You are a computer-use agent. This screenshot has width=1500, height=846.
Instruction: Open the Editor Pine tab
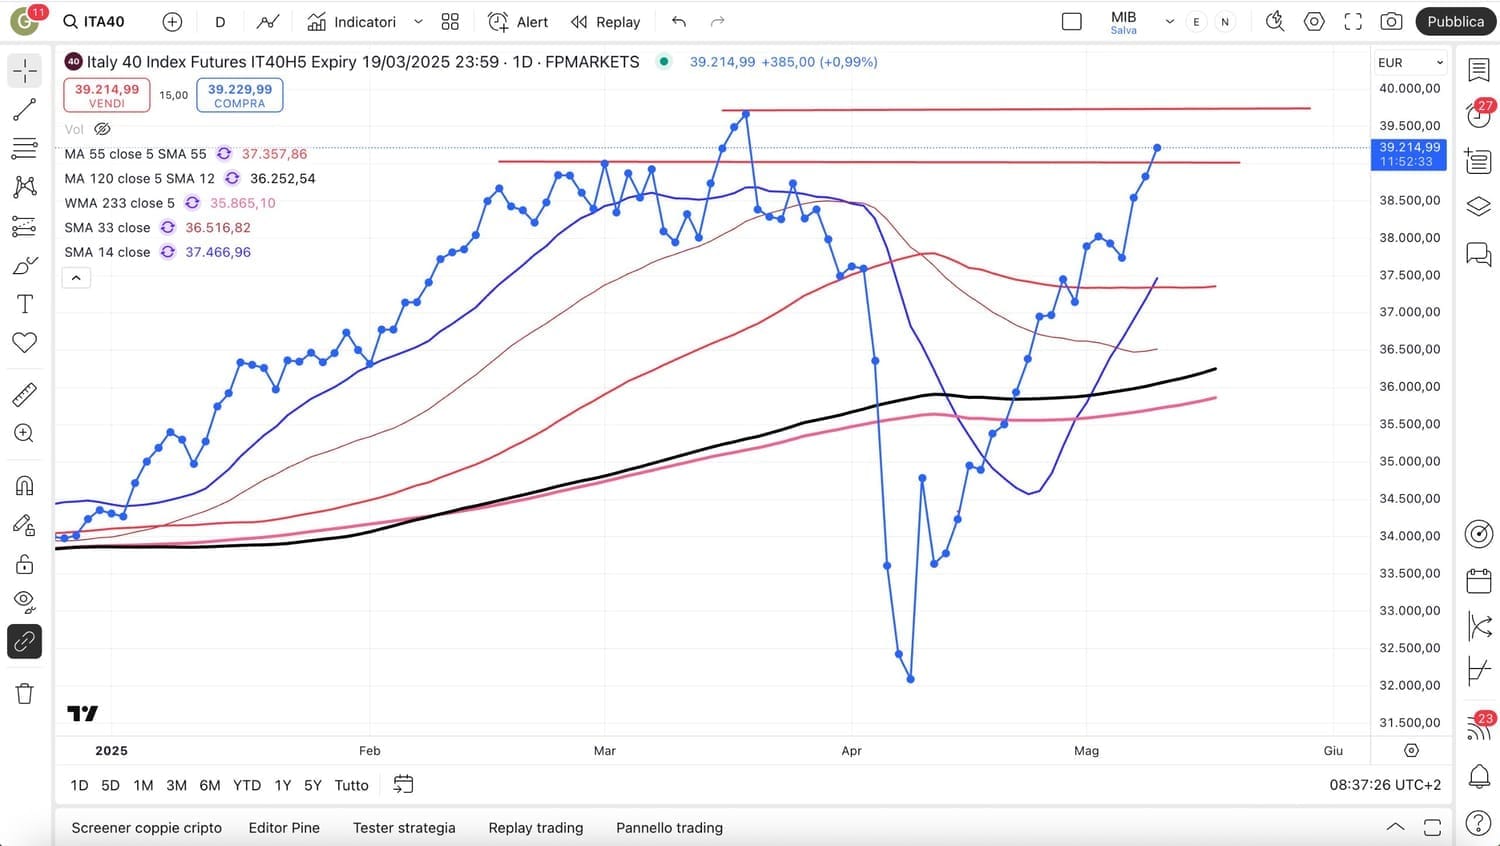(284, 827)
